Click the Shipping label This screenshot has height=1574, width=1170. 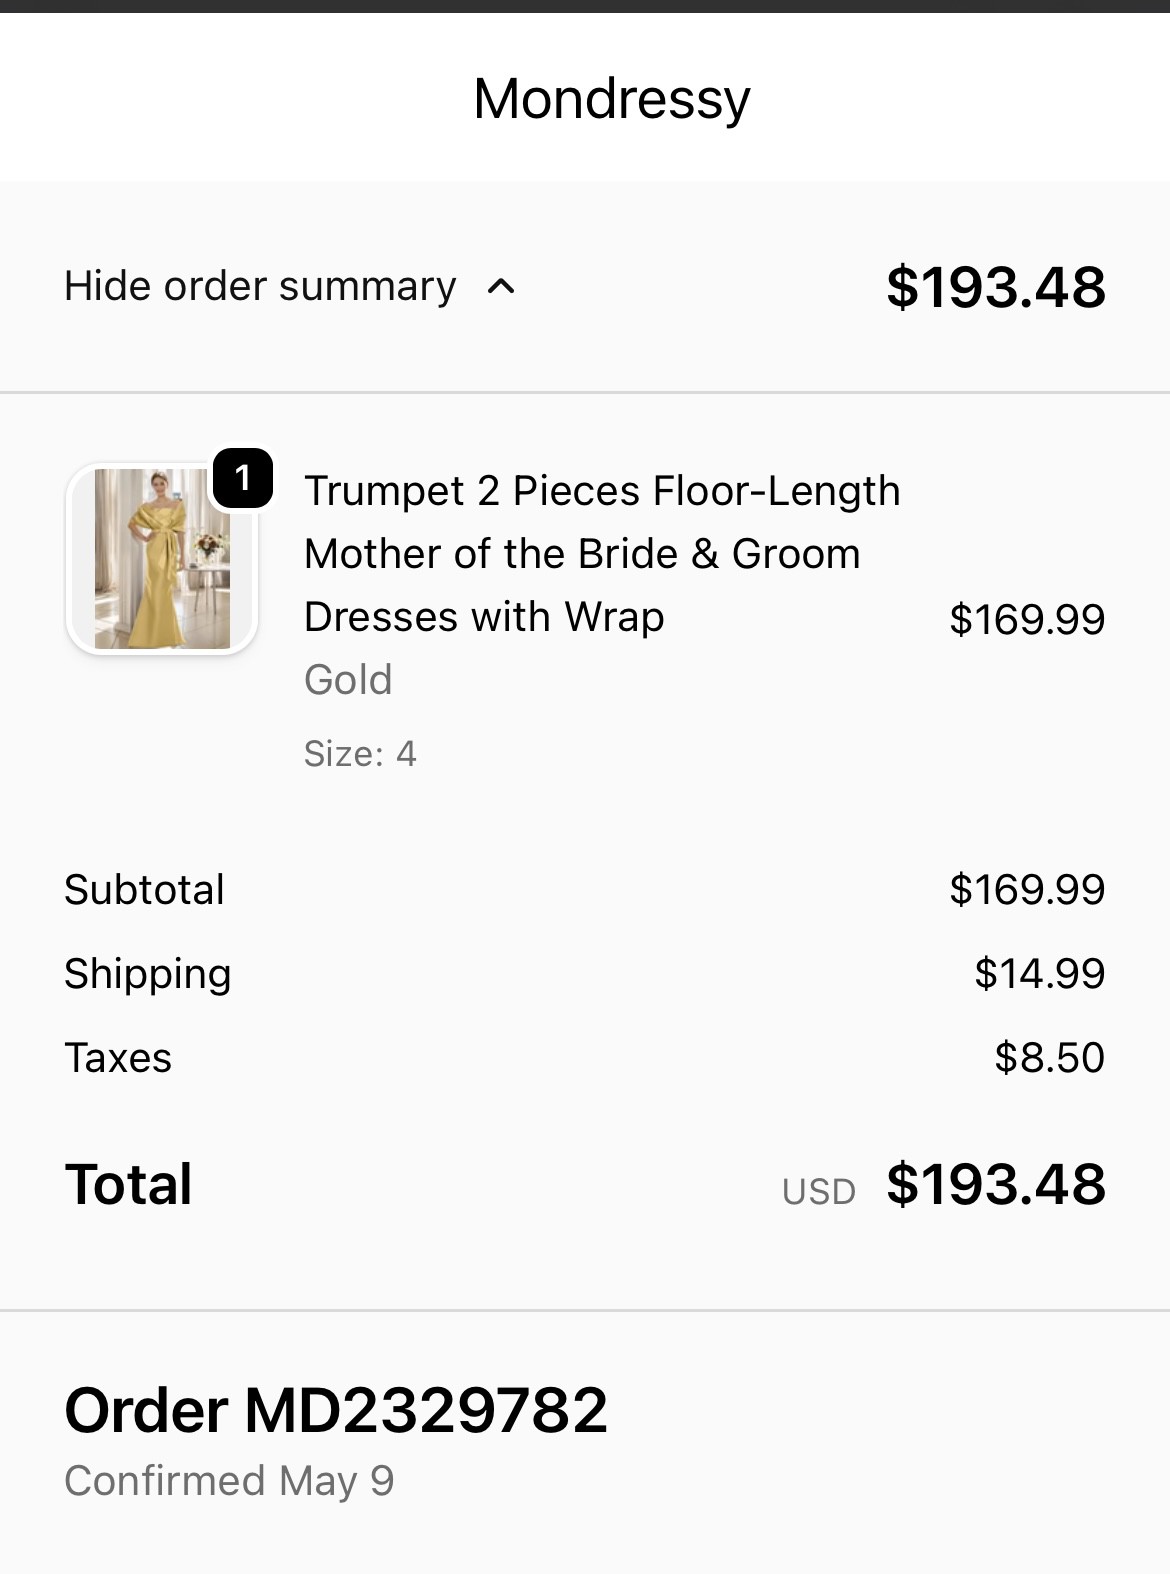click(148, 973)
